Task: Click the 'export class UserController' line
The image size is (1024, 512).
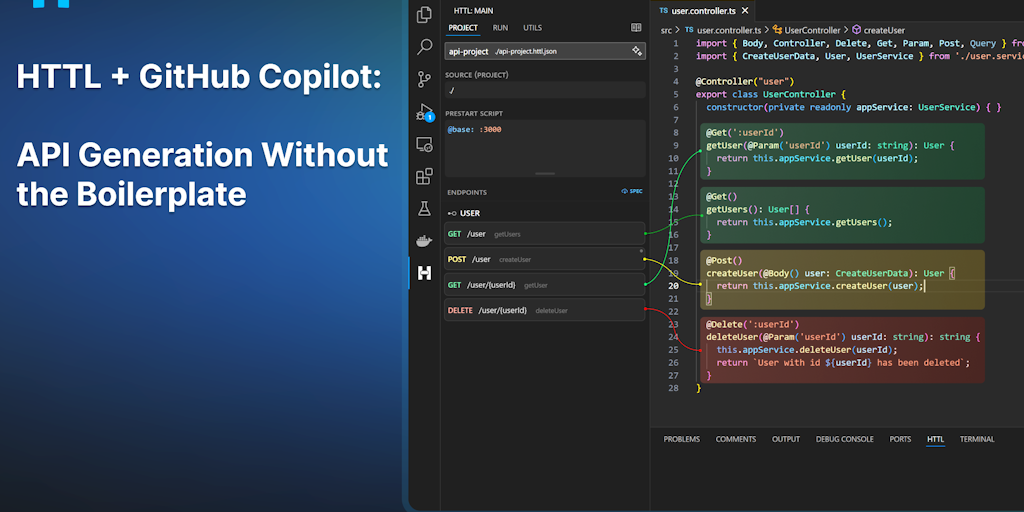Action: pyautogui.click(x=771, y=94)
